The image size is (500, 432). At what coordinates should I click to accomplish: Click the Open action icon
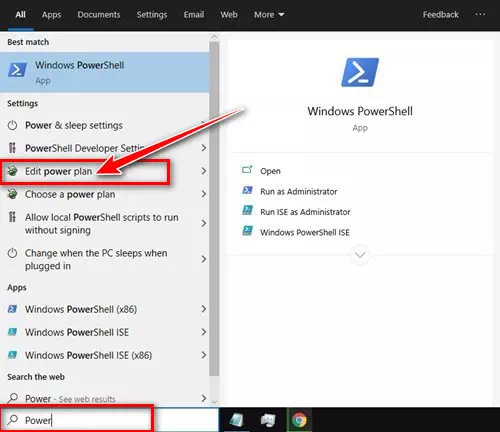coord(247,170)
